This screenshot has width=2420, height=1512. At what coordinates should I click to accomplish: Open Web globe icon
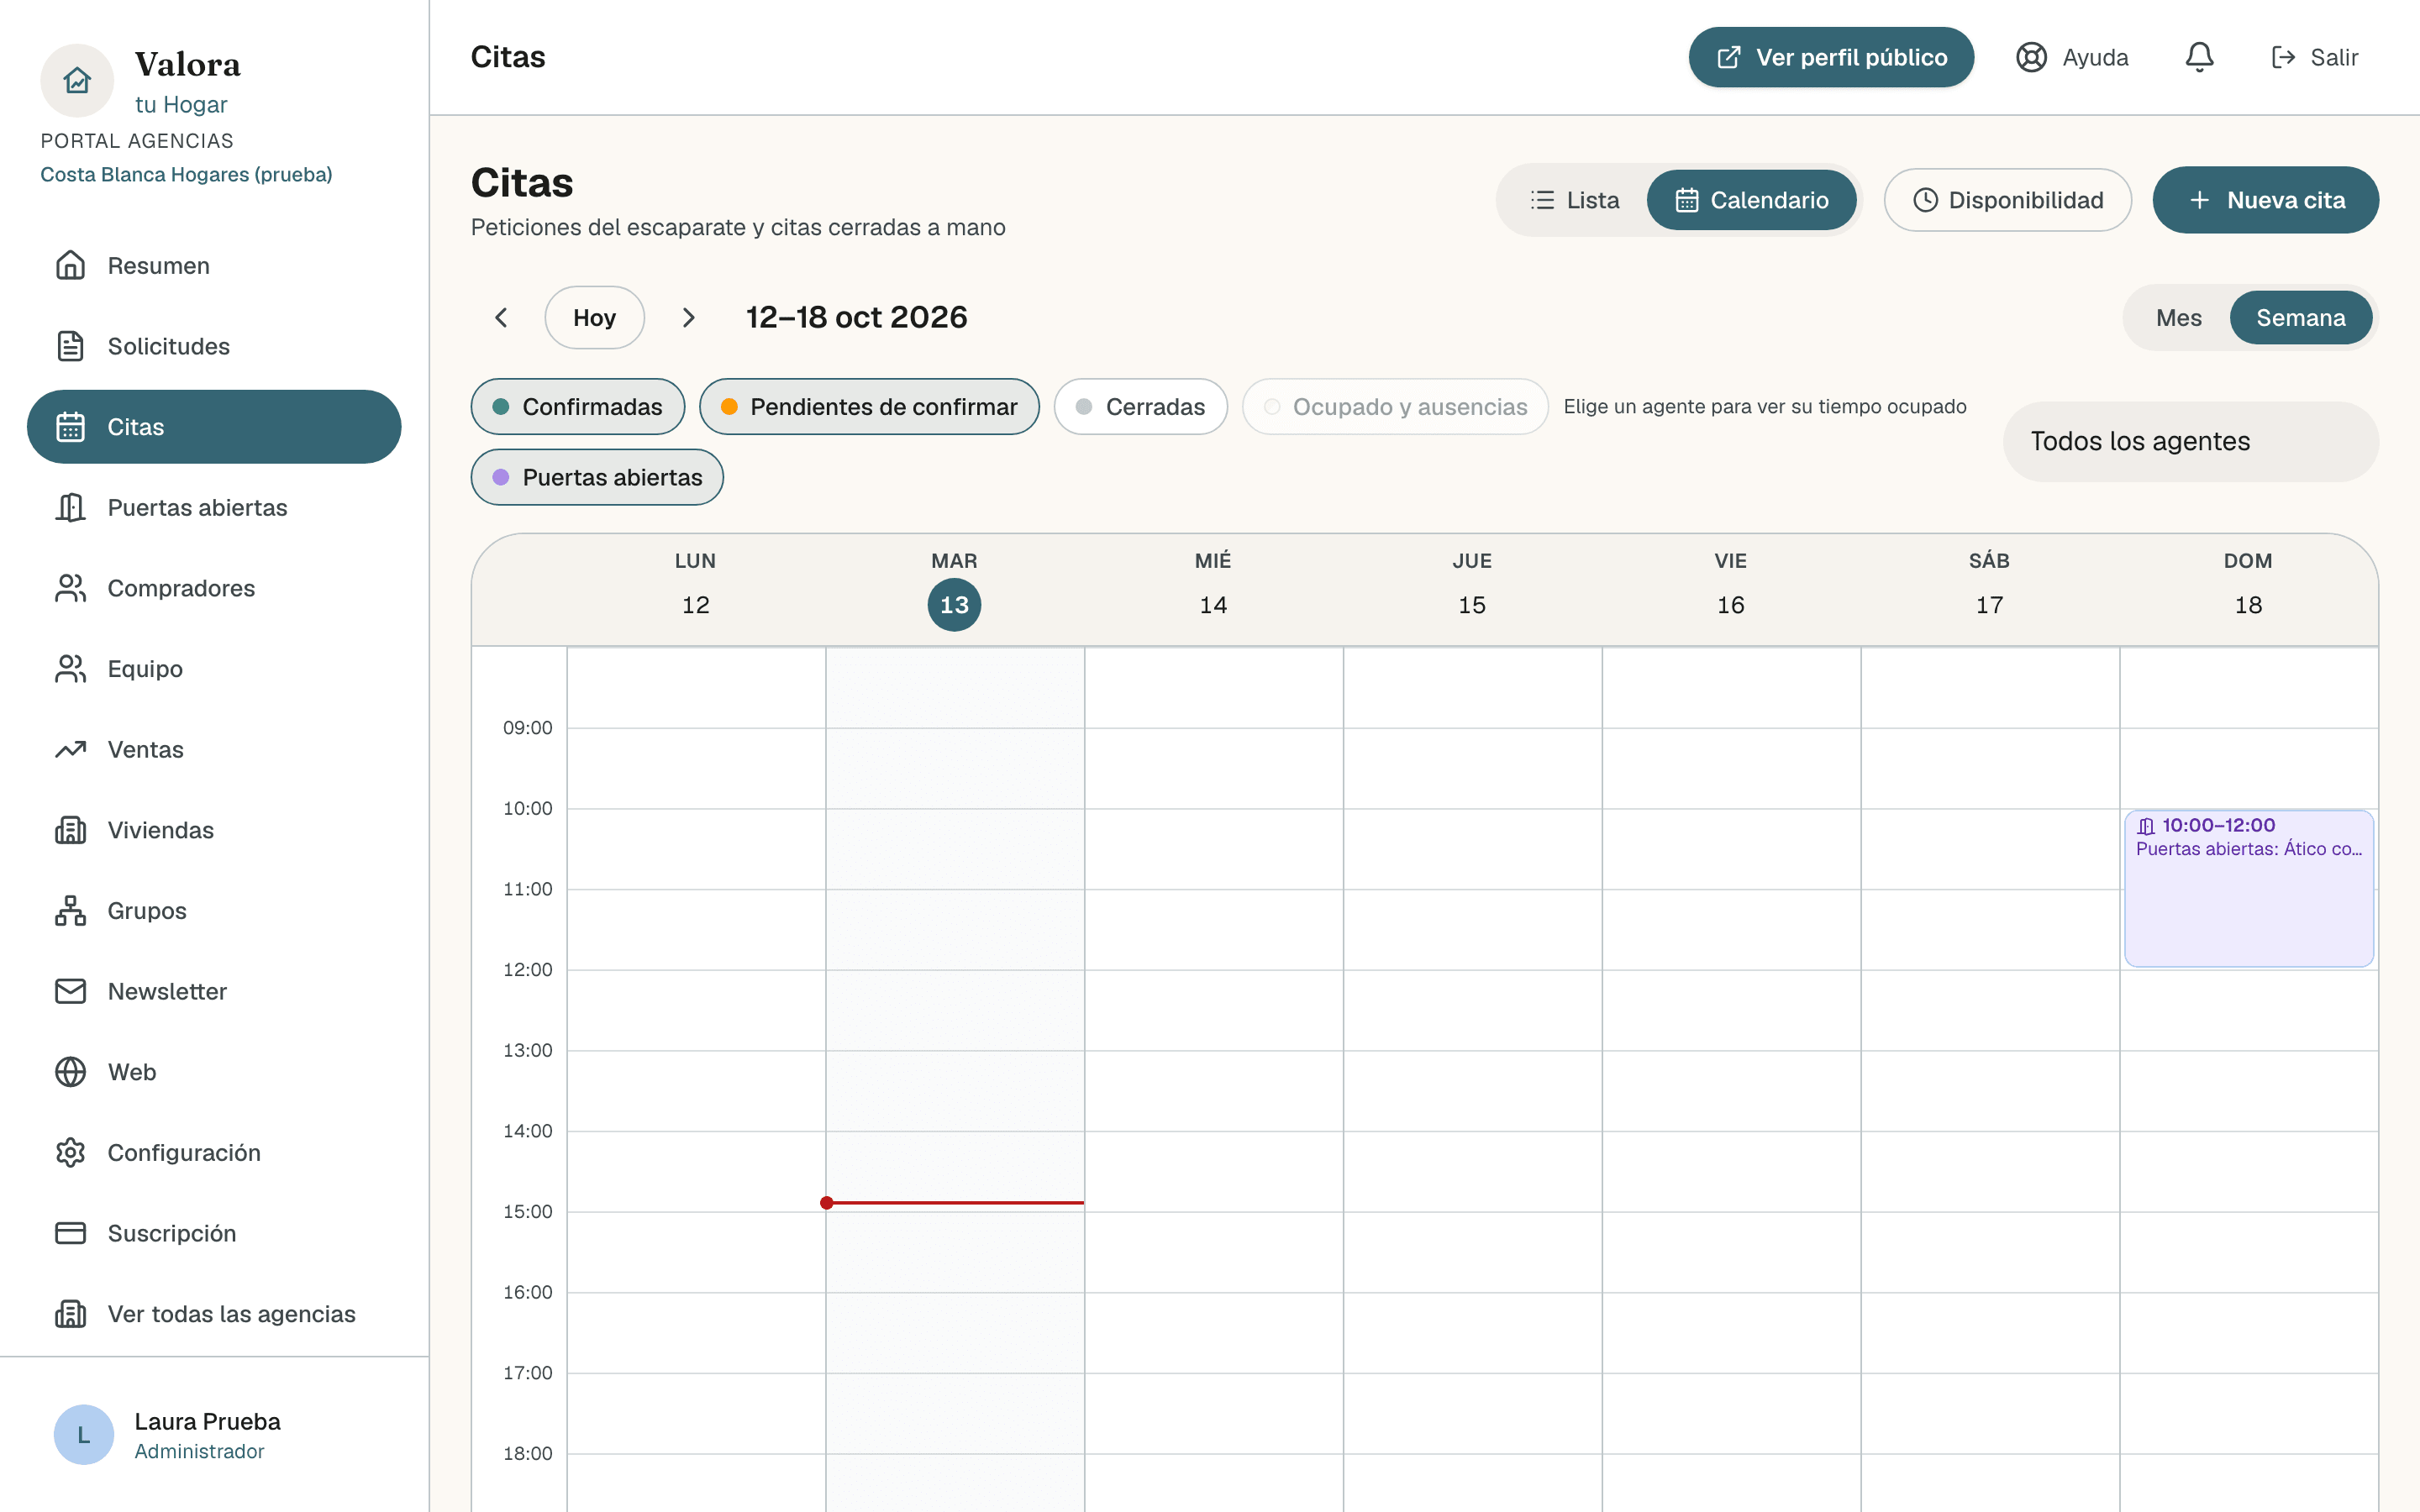pos(70,1072)
